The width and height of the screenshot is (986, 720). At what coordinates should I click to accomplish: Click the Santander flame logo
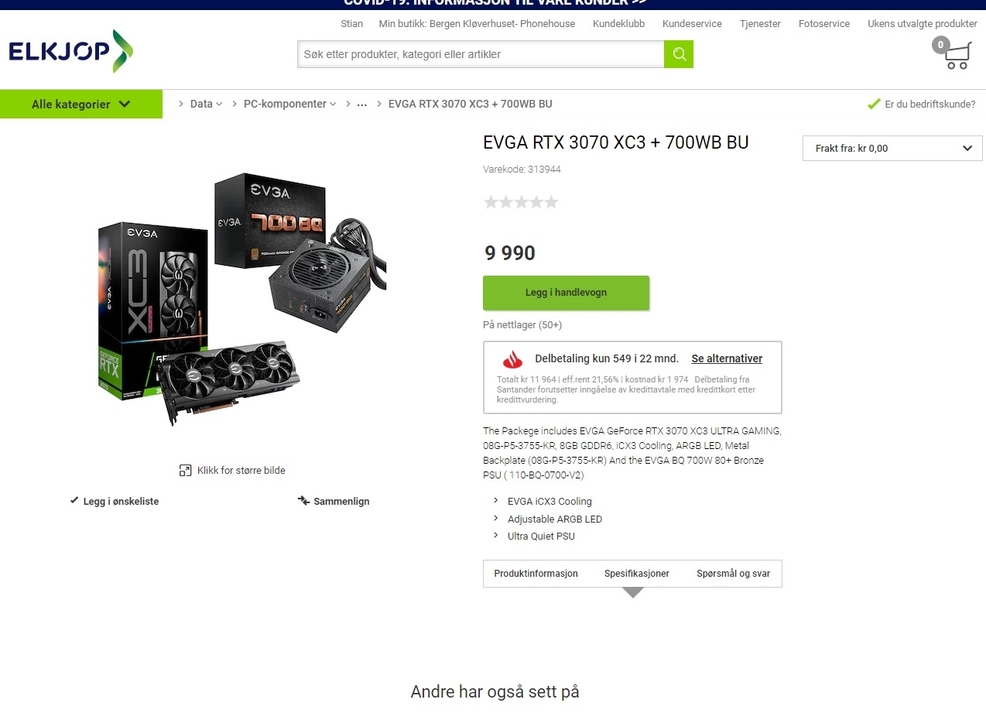(x=512, y=359)
